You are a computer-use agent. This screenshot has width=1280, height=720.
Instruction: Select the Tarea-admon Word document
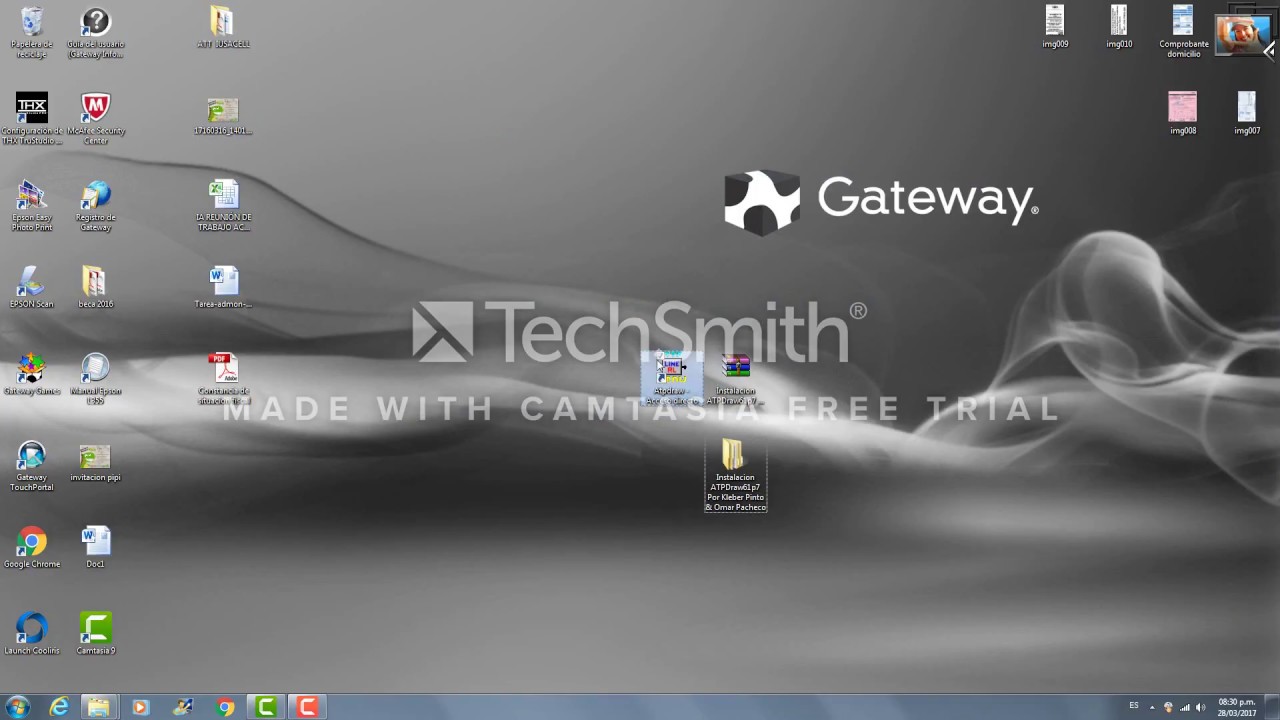pos(223,287)
